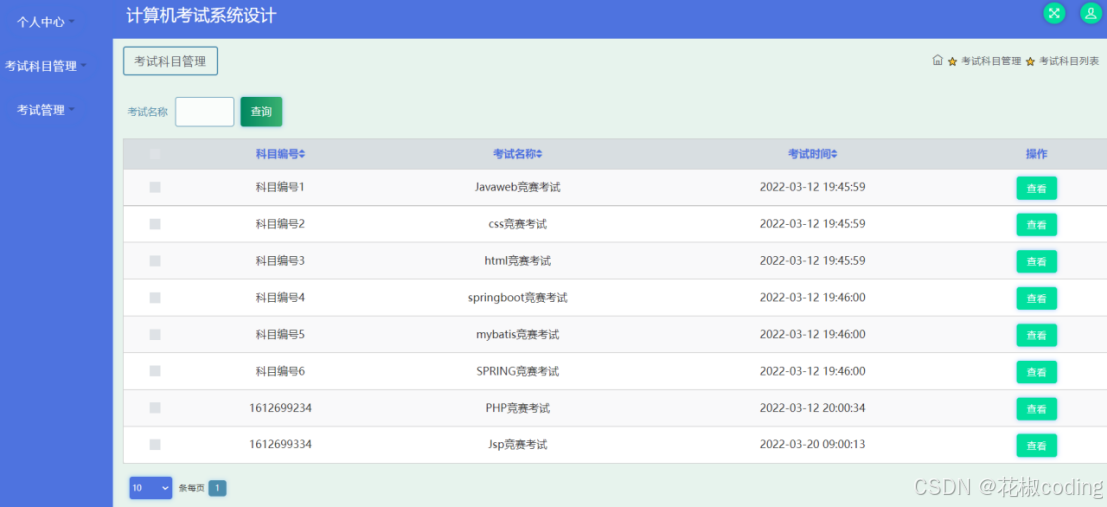Open the rows-per-page dropdown showing 10
The width and height of the screenshot is (1107, 507).
(x=150, y=488)
